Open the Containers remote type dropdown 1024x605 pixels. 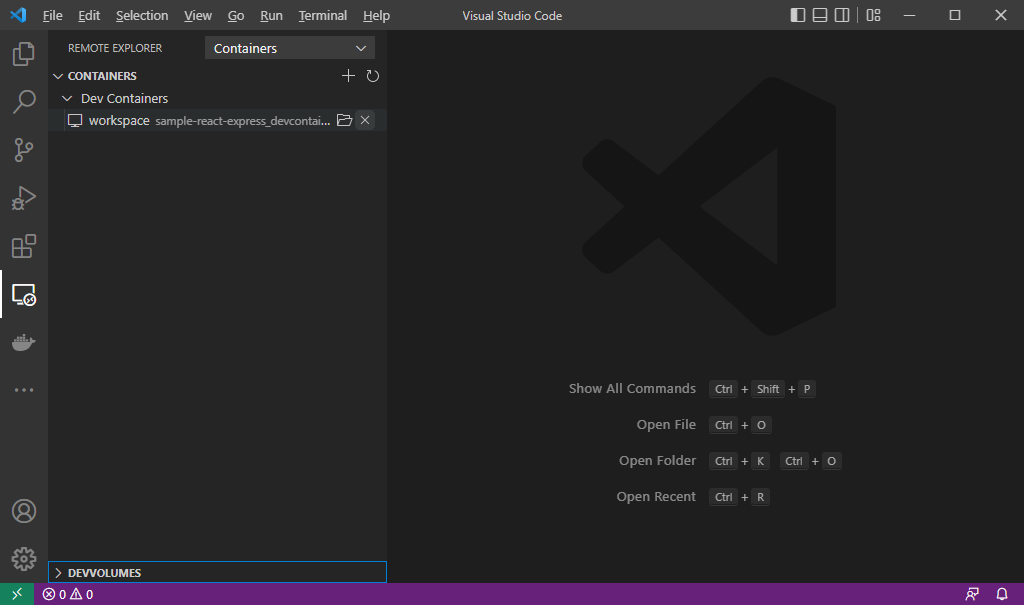pyautogui.click(x=289, y=48)
